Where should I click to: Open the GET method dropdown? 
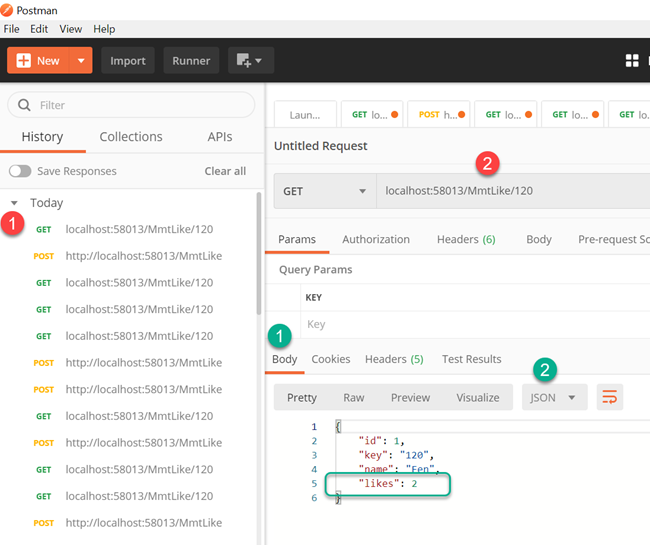pyautogui.click(x=325, y=191)
